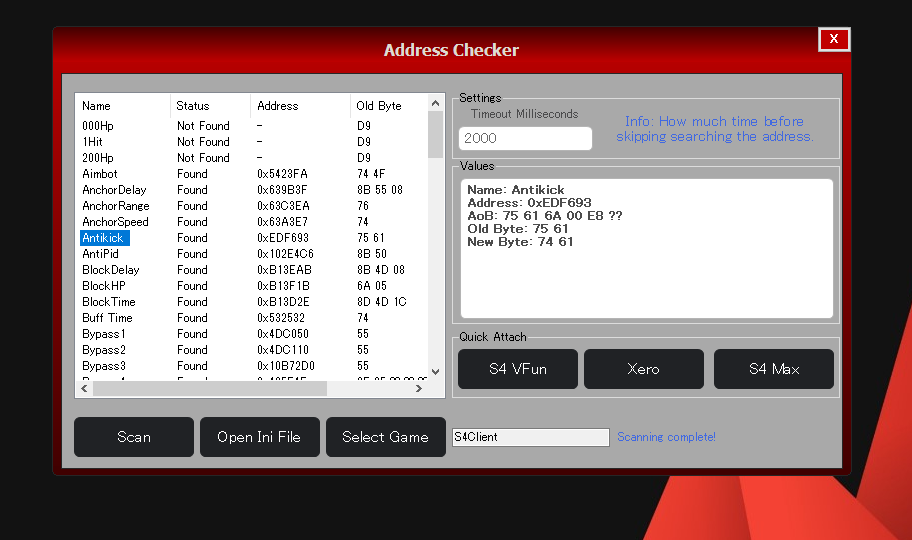The width and height of the screenshot is (912, 540).
Task: Select the AnchorSpeed entry
Action: tap(115, 222)
